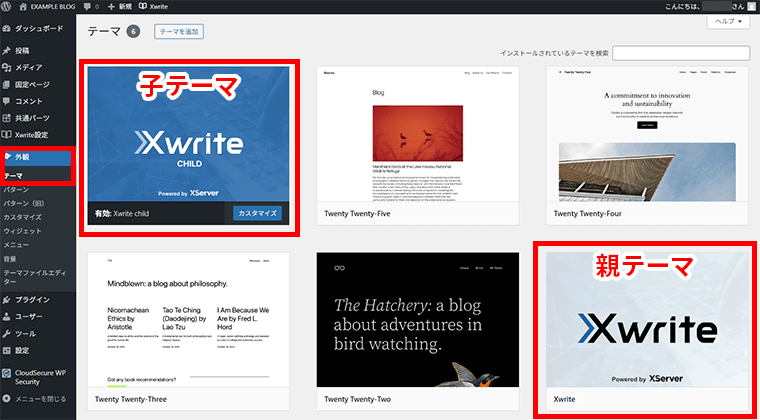The height and width of the screenshot is (420, 760).
Task: Click the CloudSecure WP Security shield icon
Action: (6, 373)
